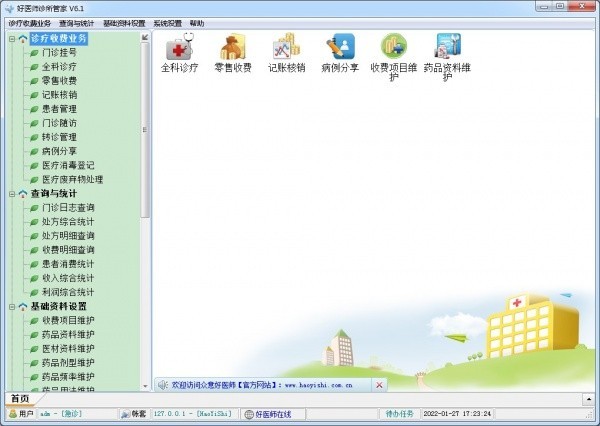The width and height of the screenshot is (600, 426).
Task: Click the 用户 user icon in status bar
Action: coord(13,414)
